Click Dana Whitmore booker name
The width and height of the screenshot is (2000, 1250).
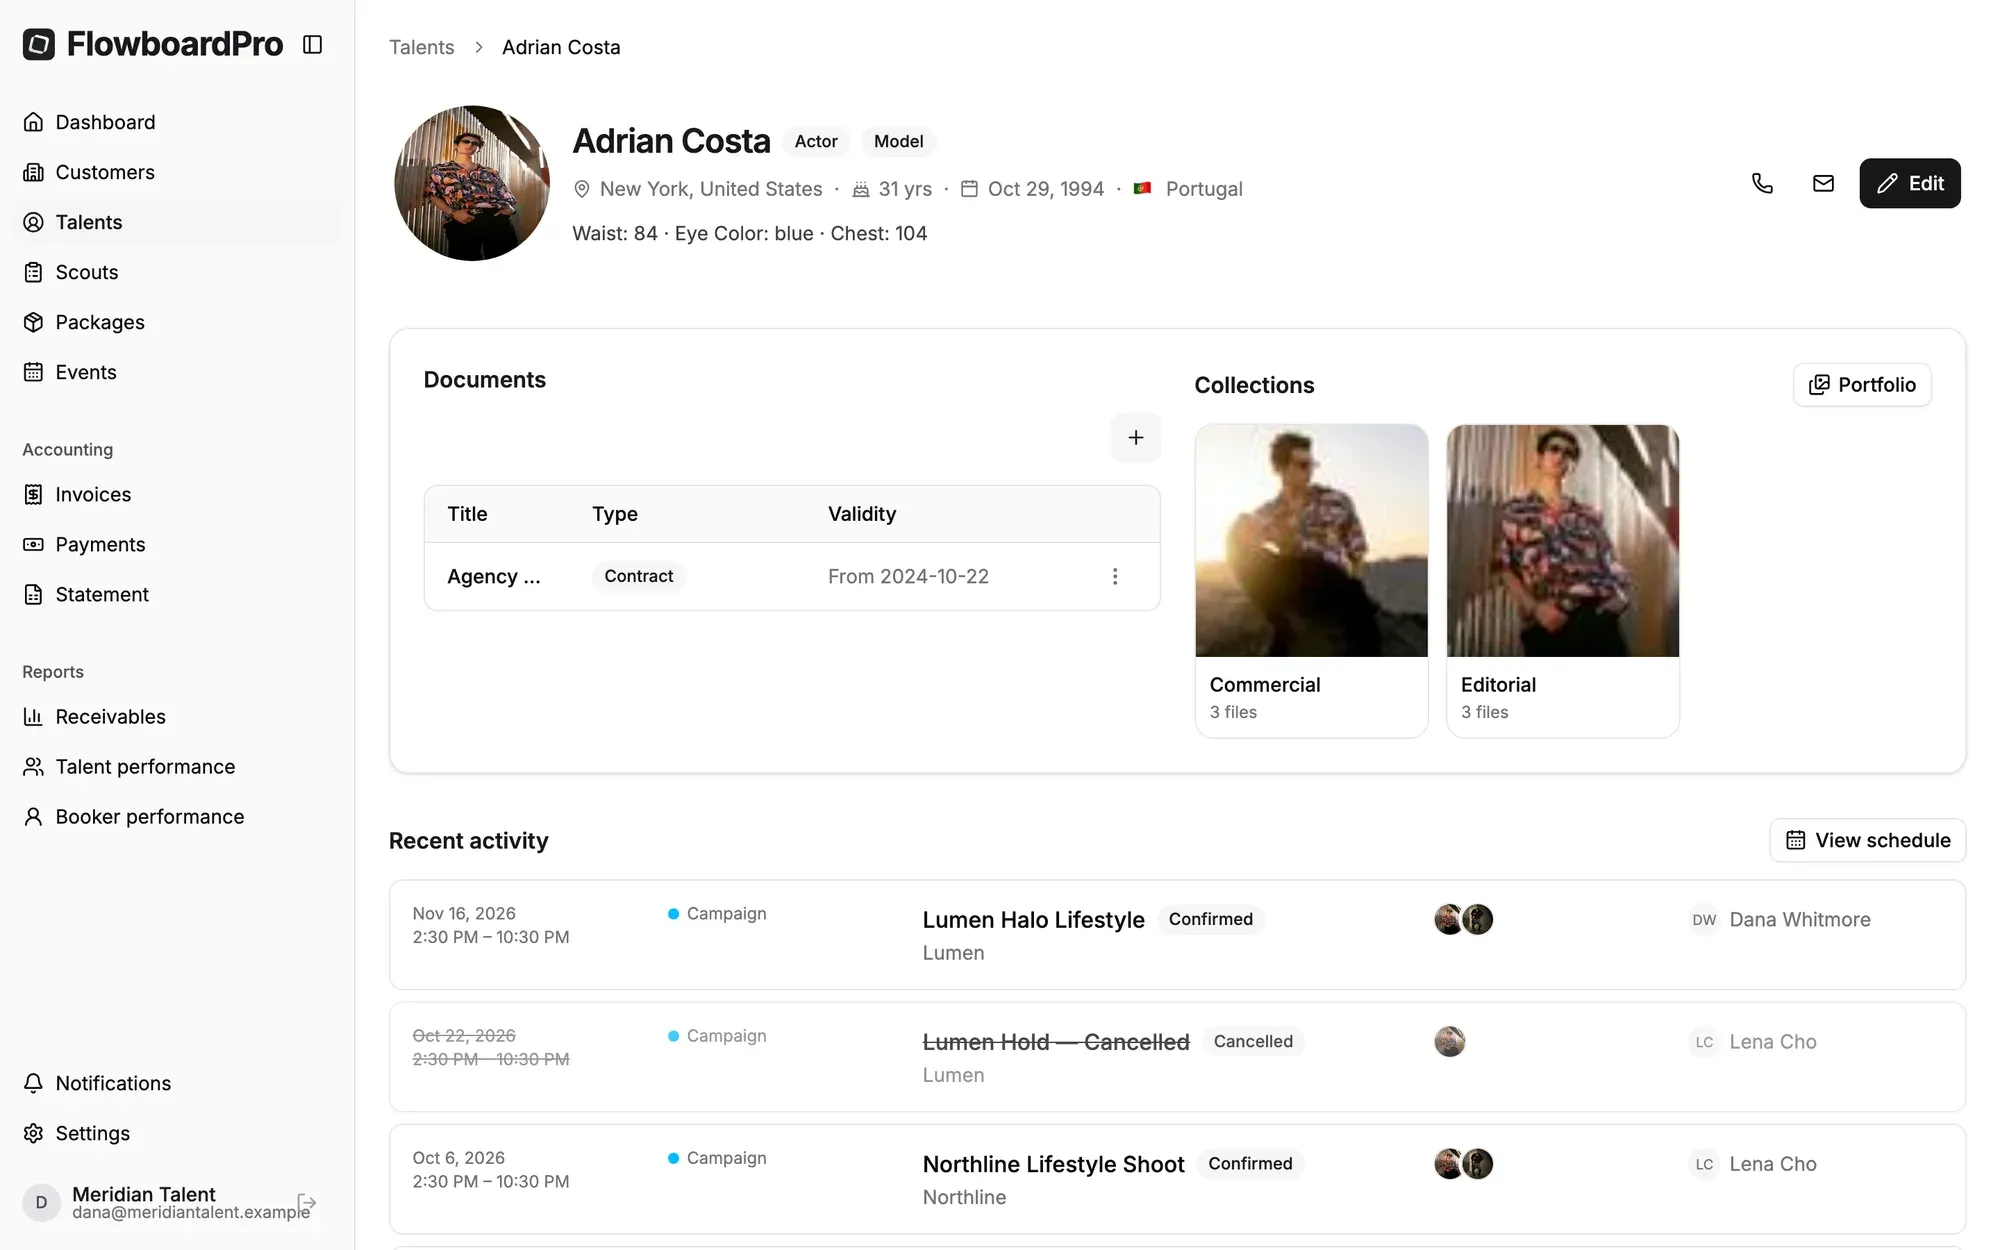[1800, 919]
